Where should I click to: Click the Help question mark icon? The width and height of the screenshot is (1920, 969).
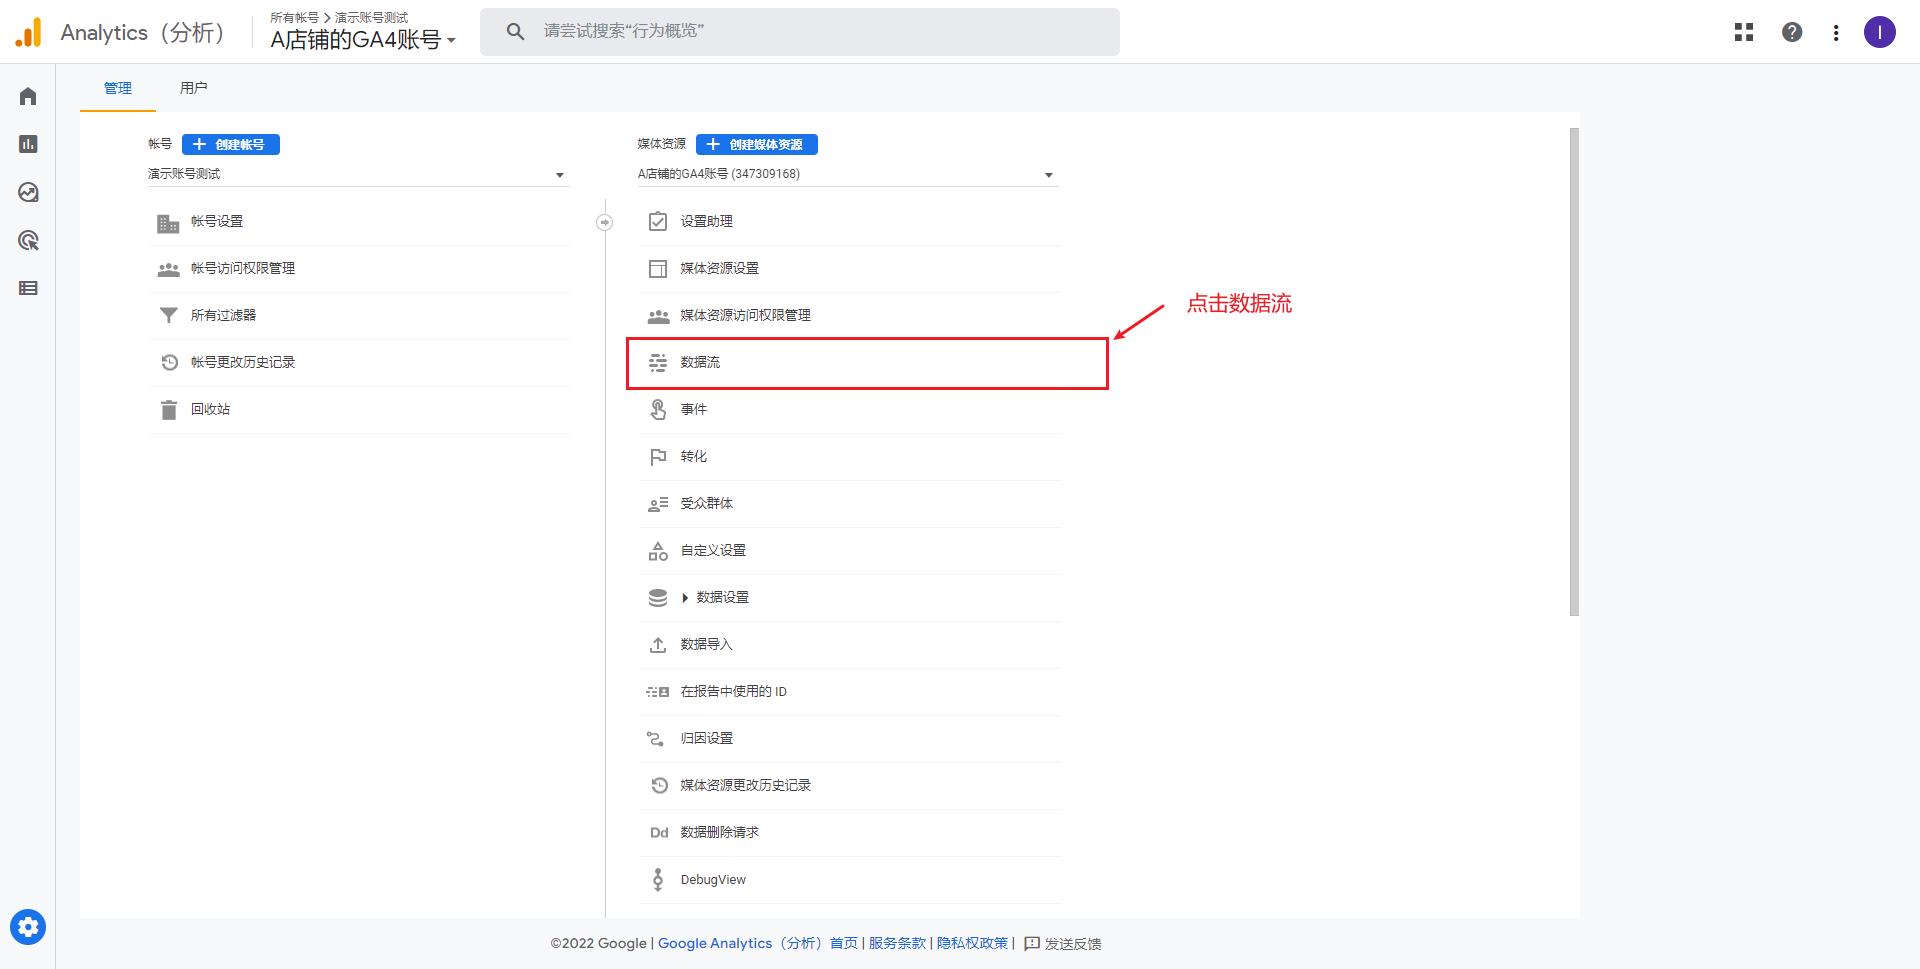(x=1792, y=32)
